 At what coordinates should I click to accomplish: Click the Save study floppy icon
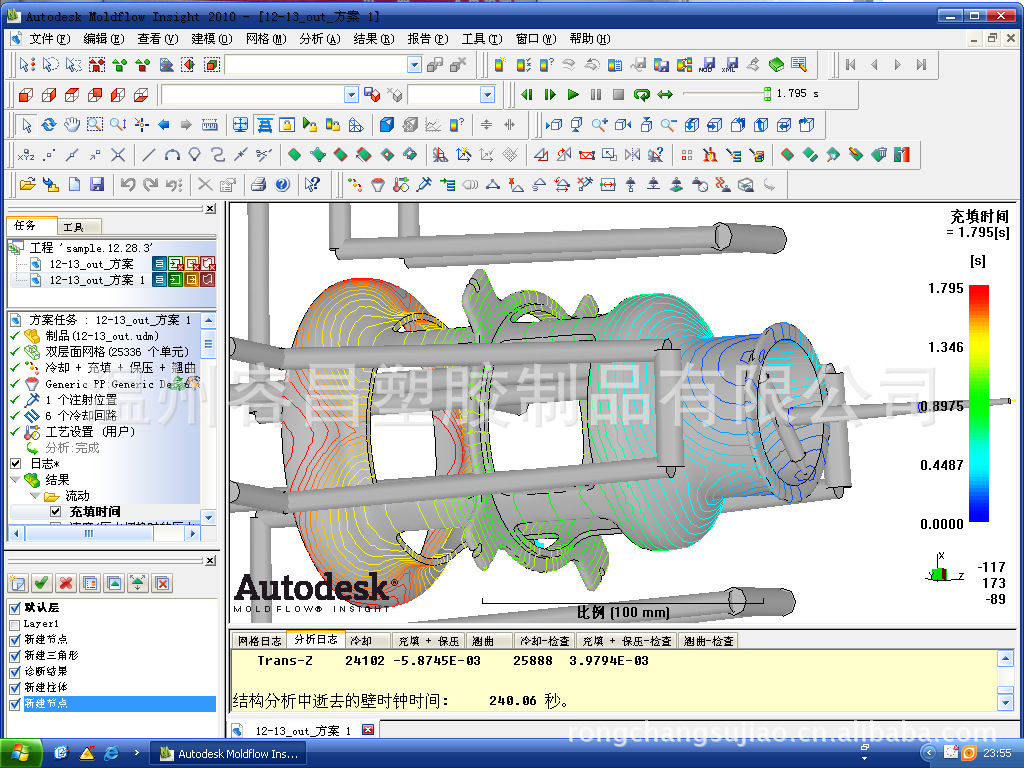(x=97, y=185)
